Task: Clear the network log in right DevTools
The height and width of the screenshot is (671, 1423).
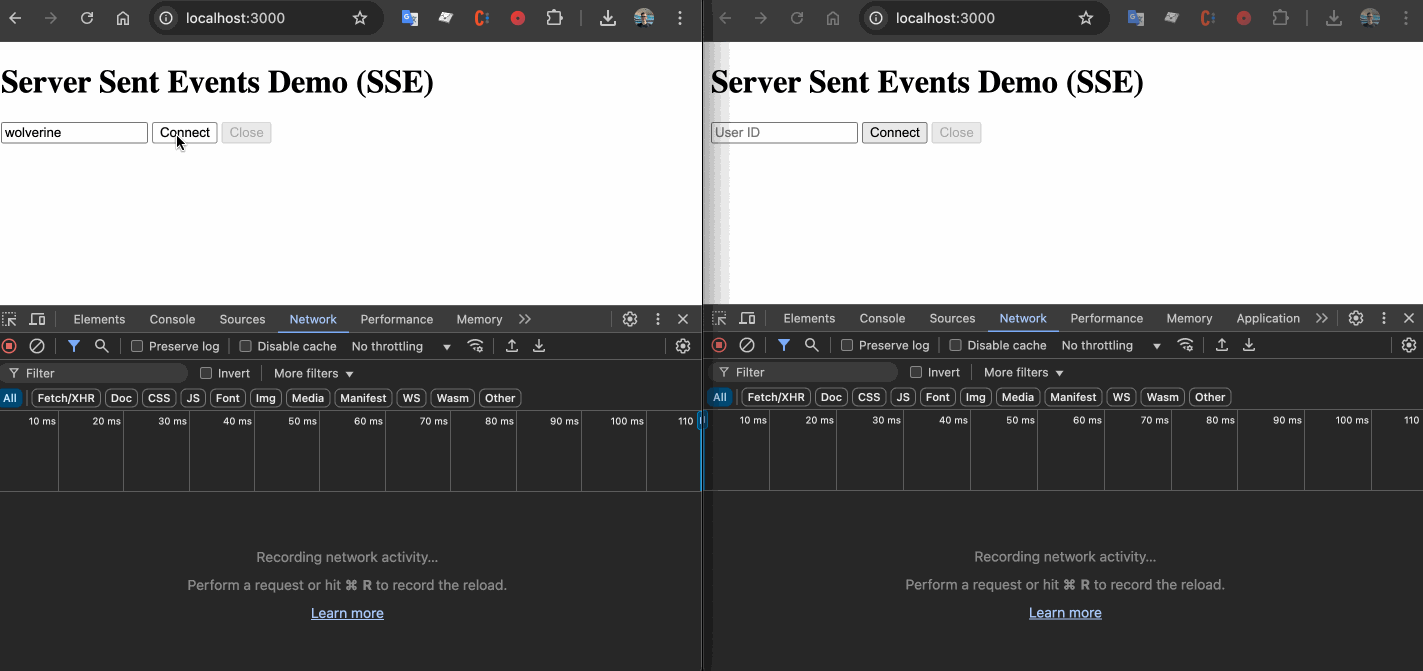Action: tap(747, 345)
